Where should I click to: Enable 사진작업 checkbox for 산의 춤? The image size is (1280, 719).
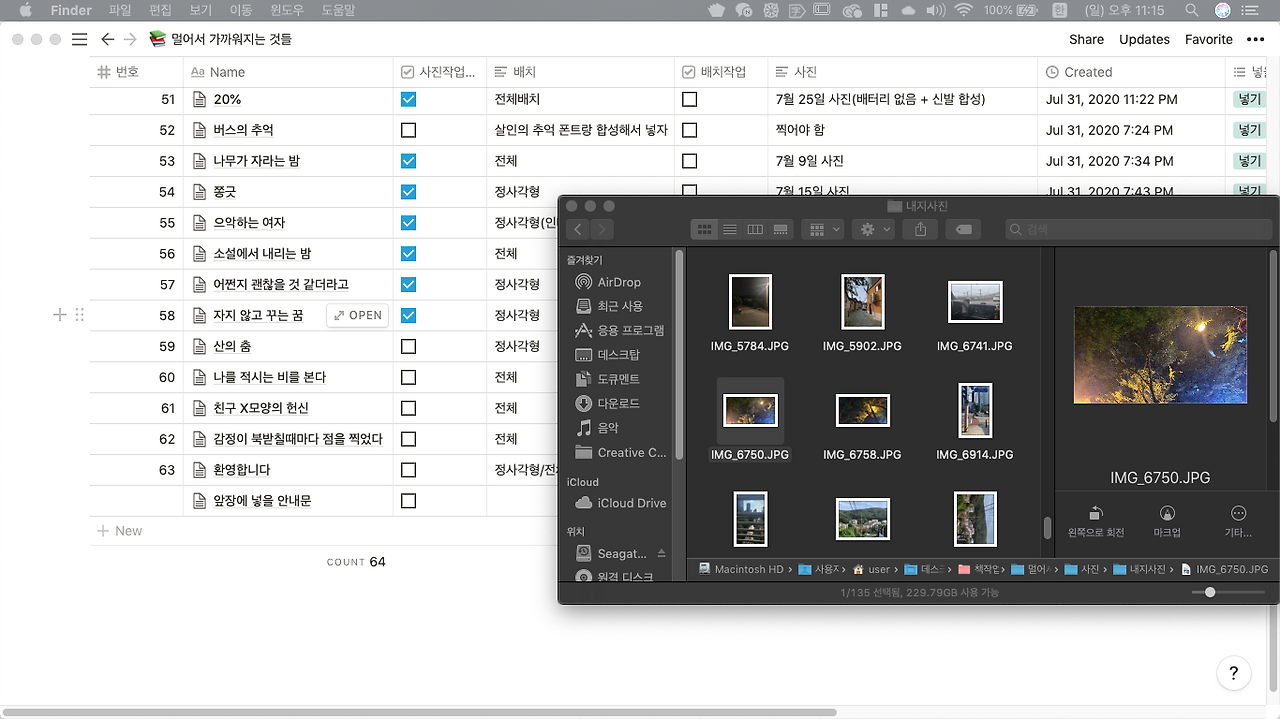[x=408, y=346]
